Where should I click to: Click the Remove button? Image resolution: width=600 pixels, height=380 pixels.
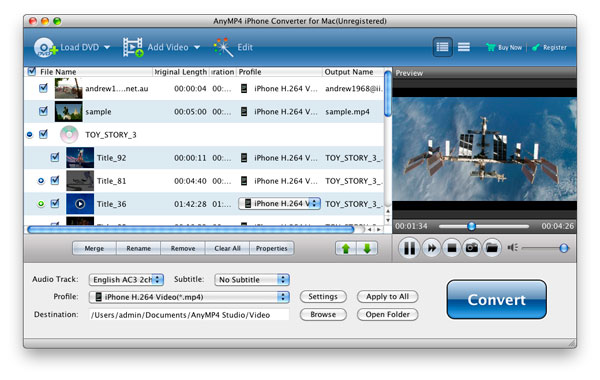[x=183, y=248]
